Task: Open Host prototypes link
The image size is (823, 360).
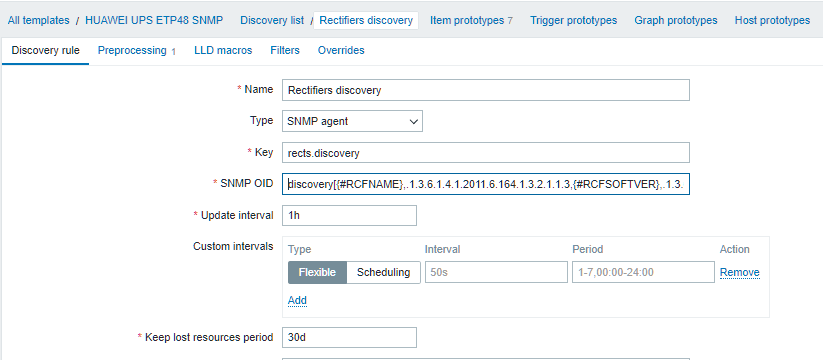Action: 772,20
